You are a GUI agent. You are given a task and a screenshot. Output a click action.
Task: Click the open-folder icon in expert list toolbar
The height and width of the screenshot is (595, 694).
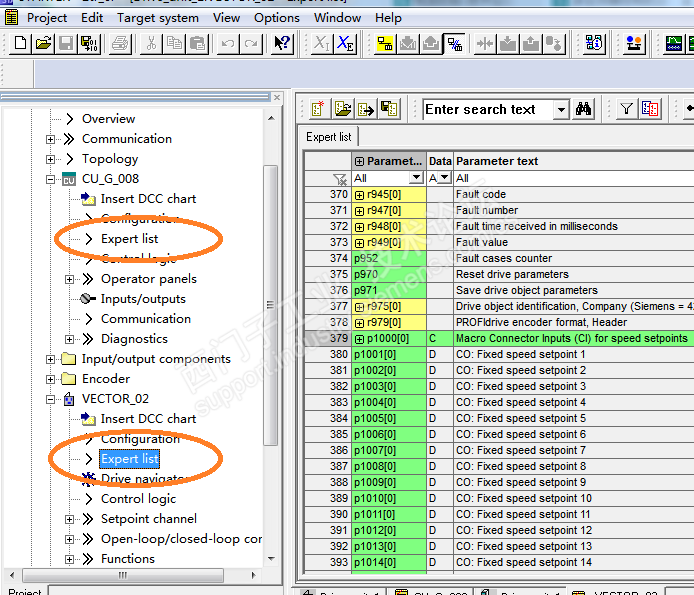coord(343,108)
